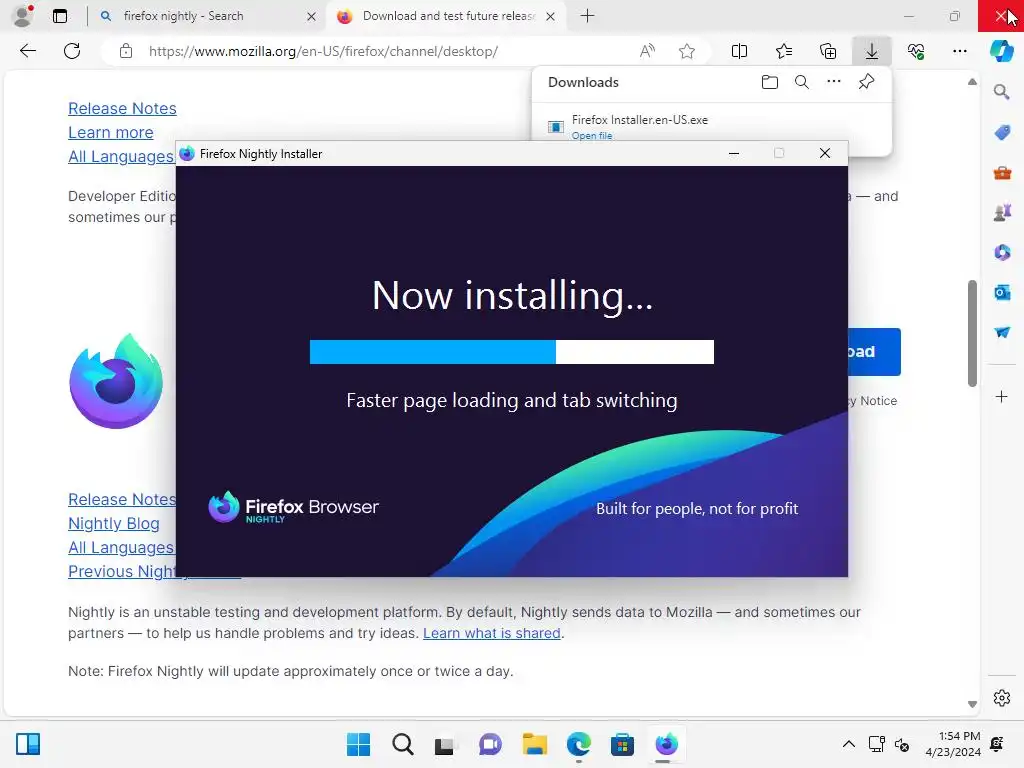1024x768 pixels.
Task: Open Chat app from taskbar
Action: click(x=490, y=744)
